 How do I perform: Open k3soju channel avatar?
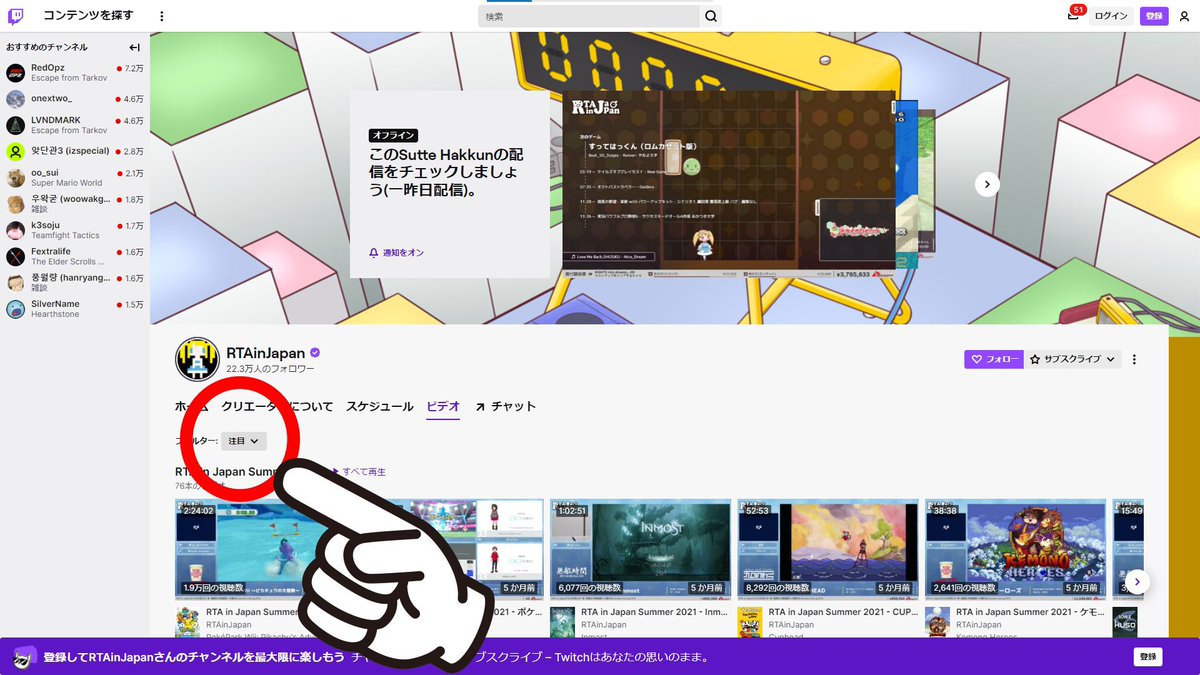point(16,230)
